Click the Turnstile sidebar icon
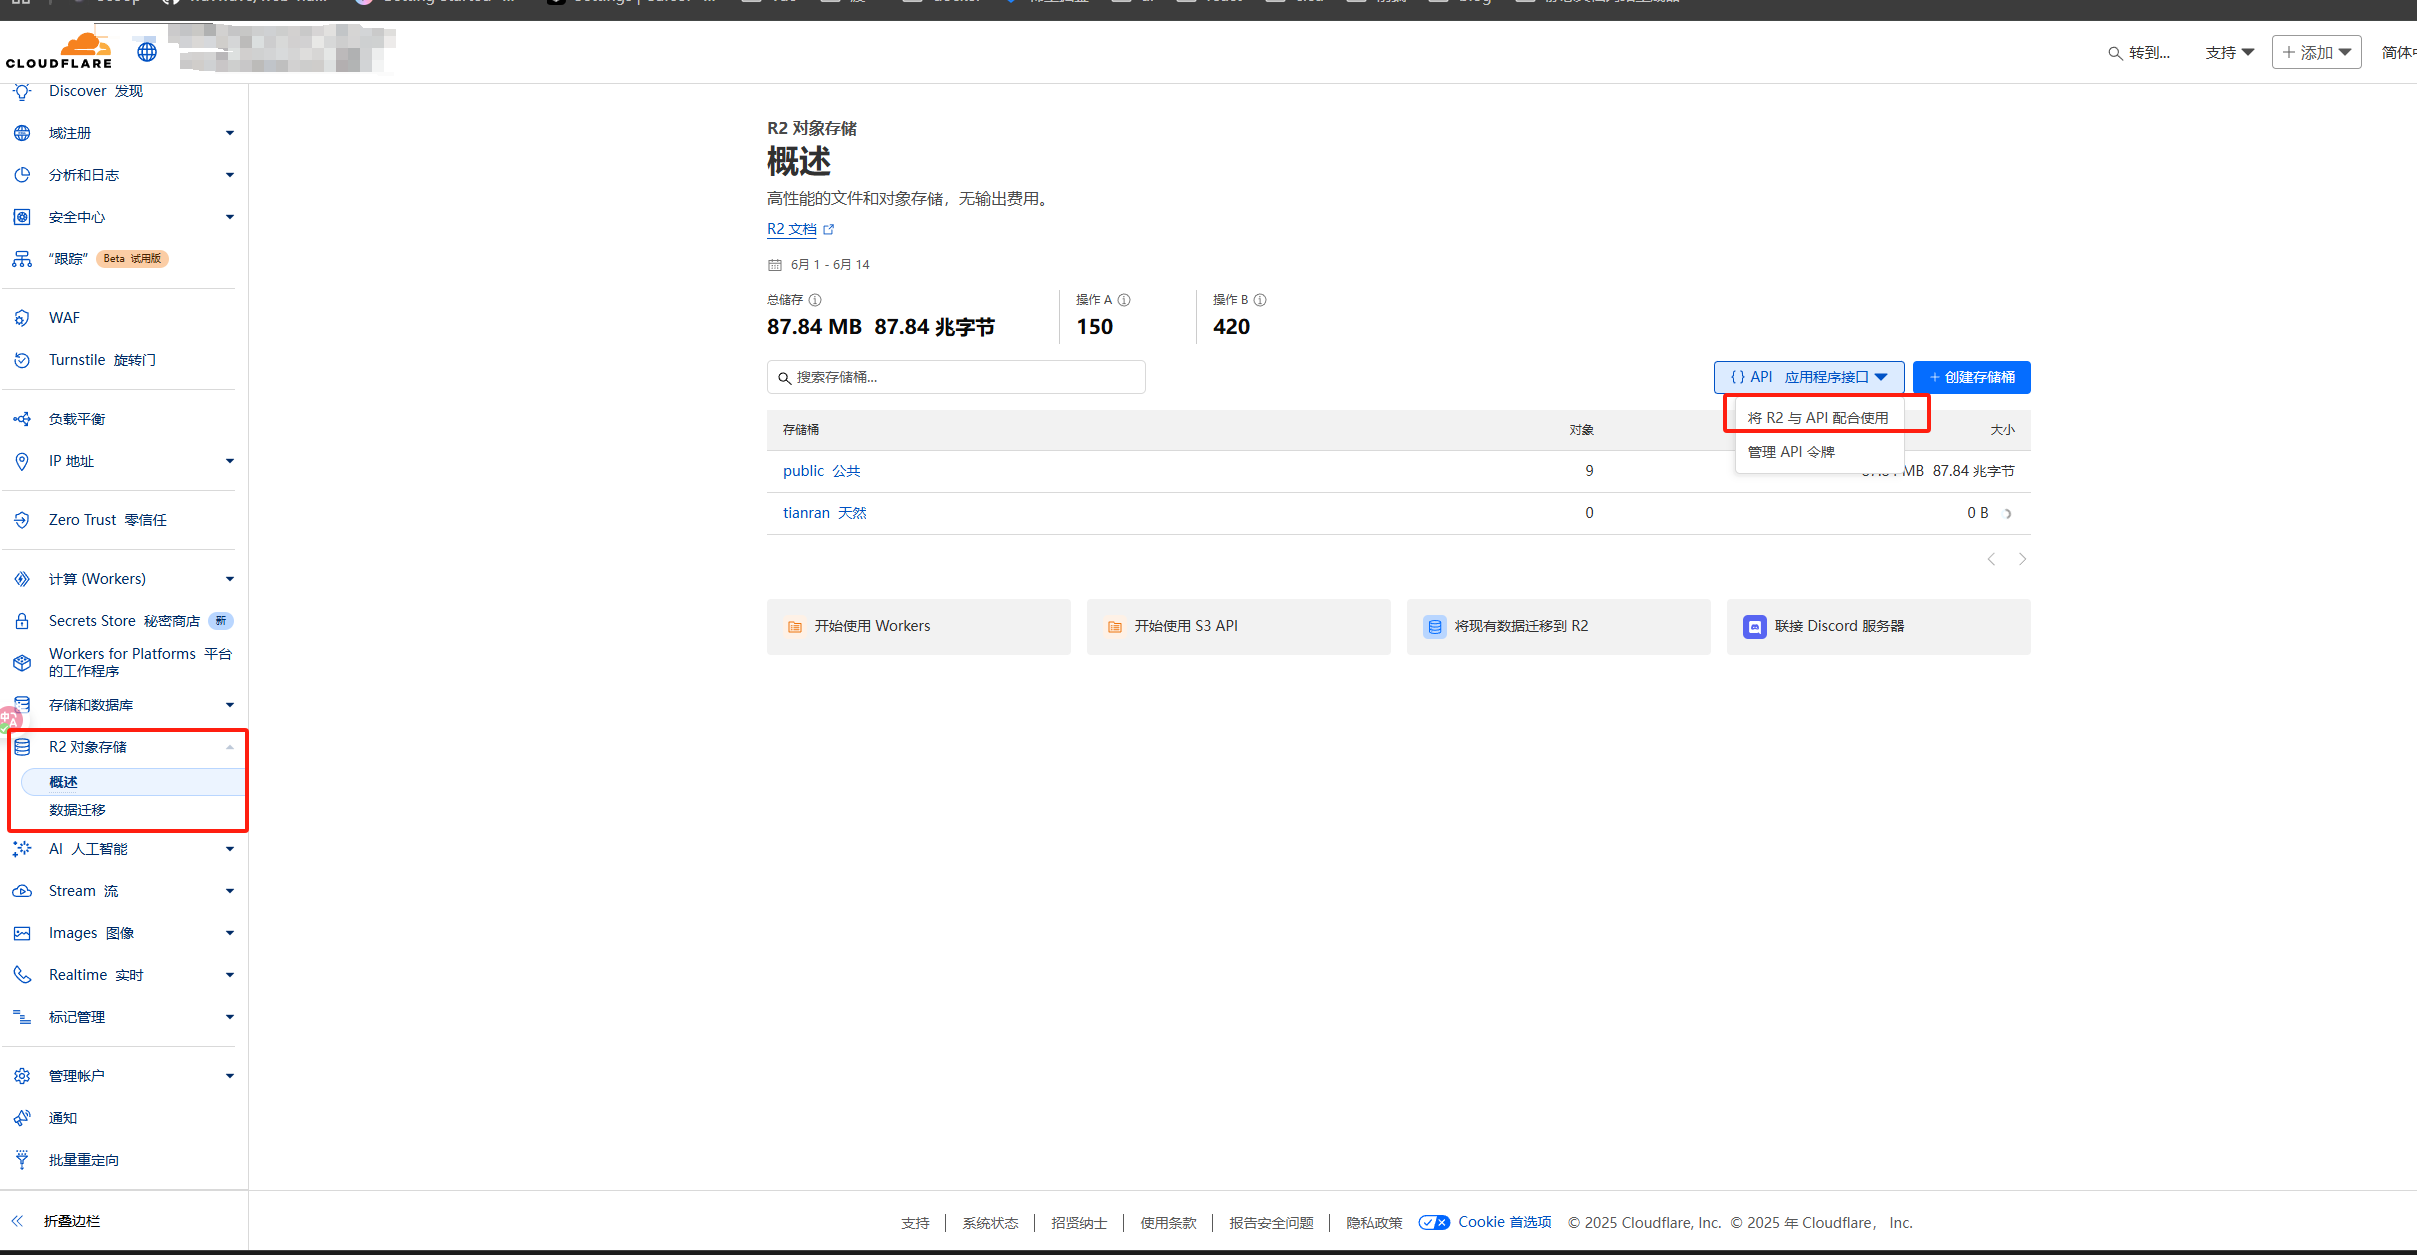Screen dimensions: 2417x1255 22,360
